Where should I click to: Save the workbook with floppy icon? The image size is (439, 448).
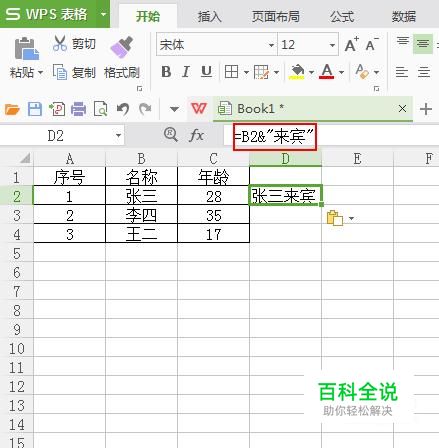(x=35, y=109)
